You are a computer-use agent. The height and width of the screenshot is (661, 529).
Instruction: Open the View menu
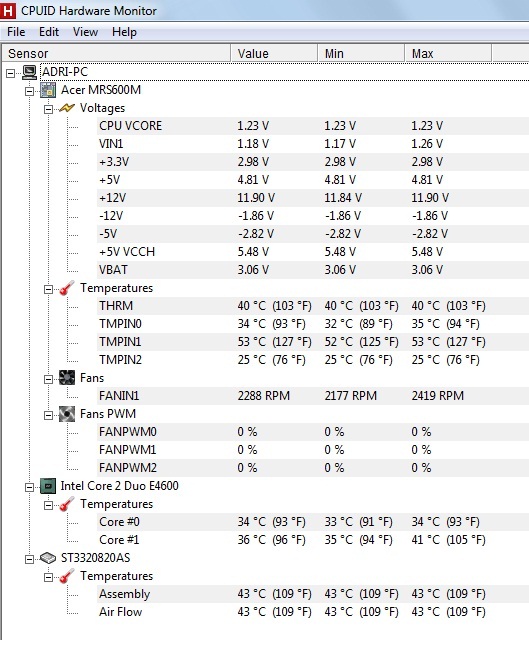coord(85,32)
